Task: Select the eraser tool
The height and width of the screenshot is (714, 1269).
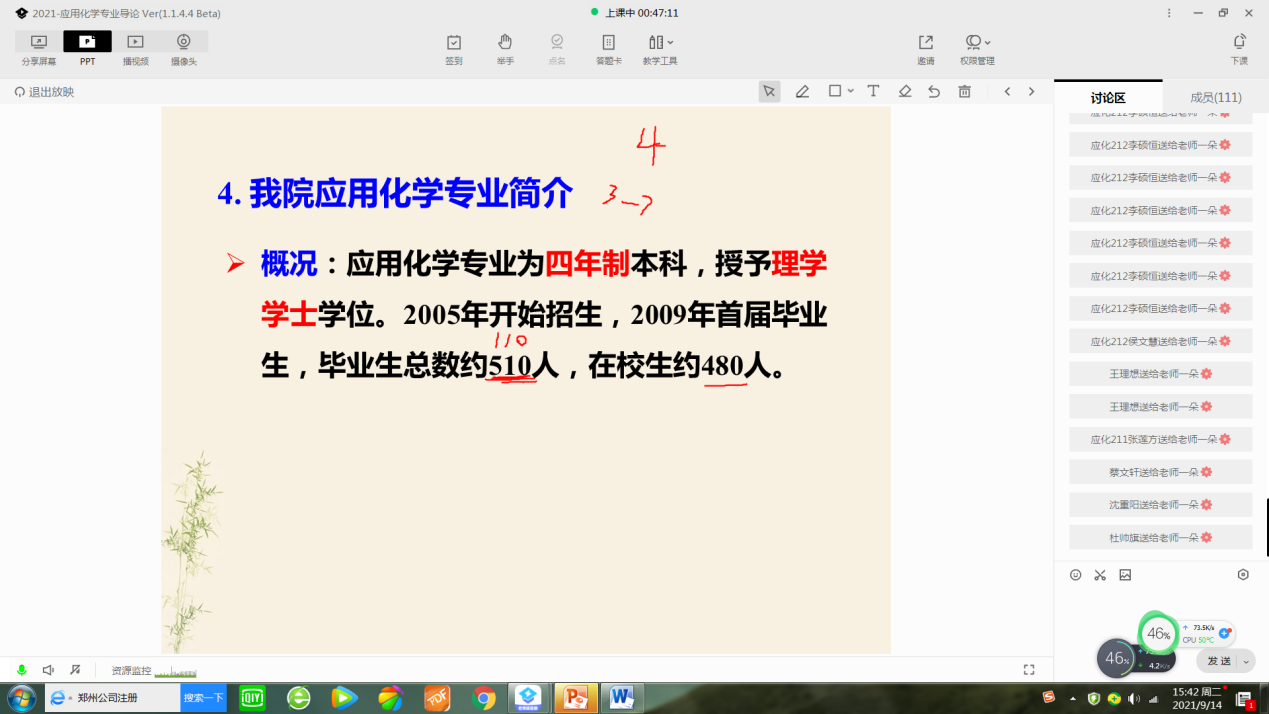Action: pyautogui.click(x=905, y=91)
